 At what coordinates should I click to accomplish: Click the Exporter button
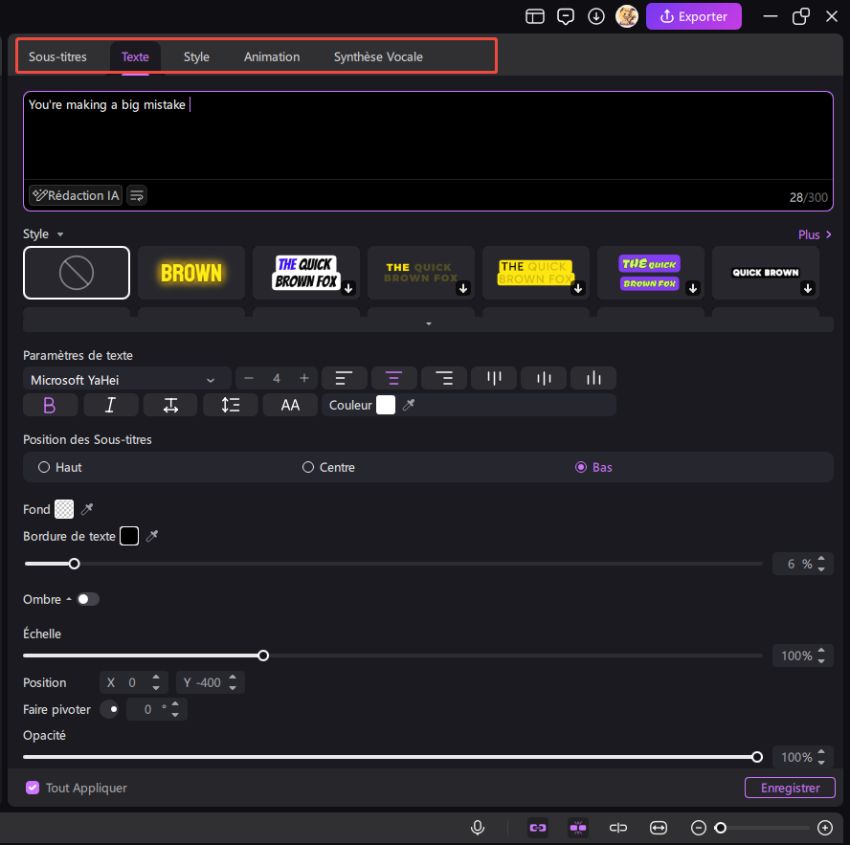click(x=694, y=16)
